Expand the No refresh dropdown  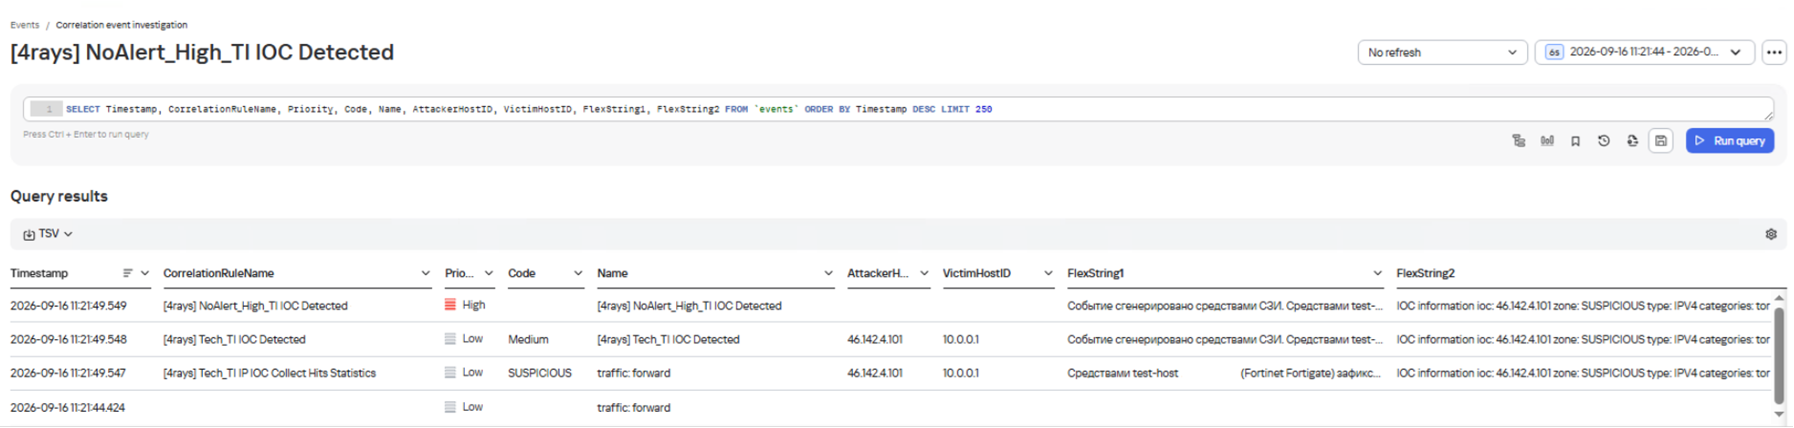pyautogui.click(x=1442, y=52)
